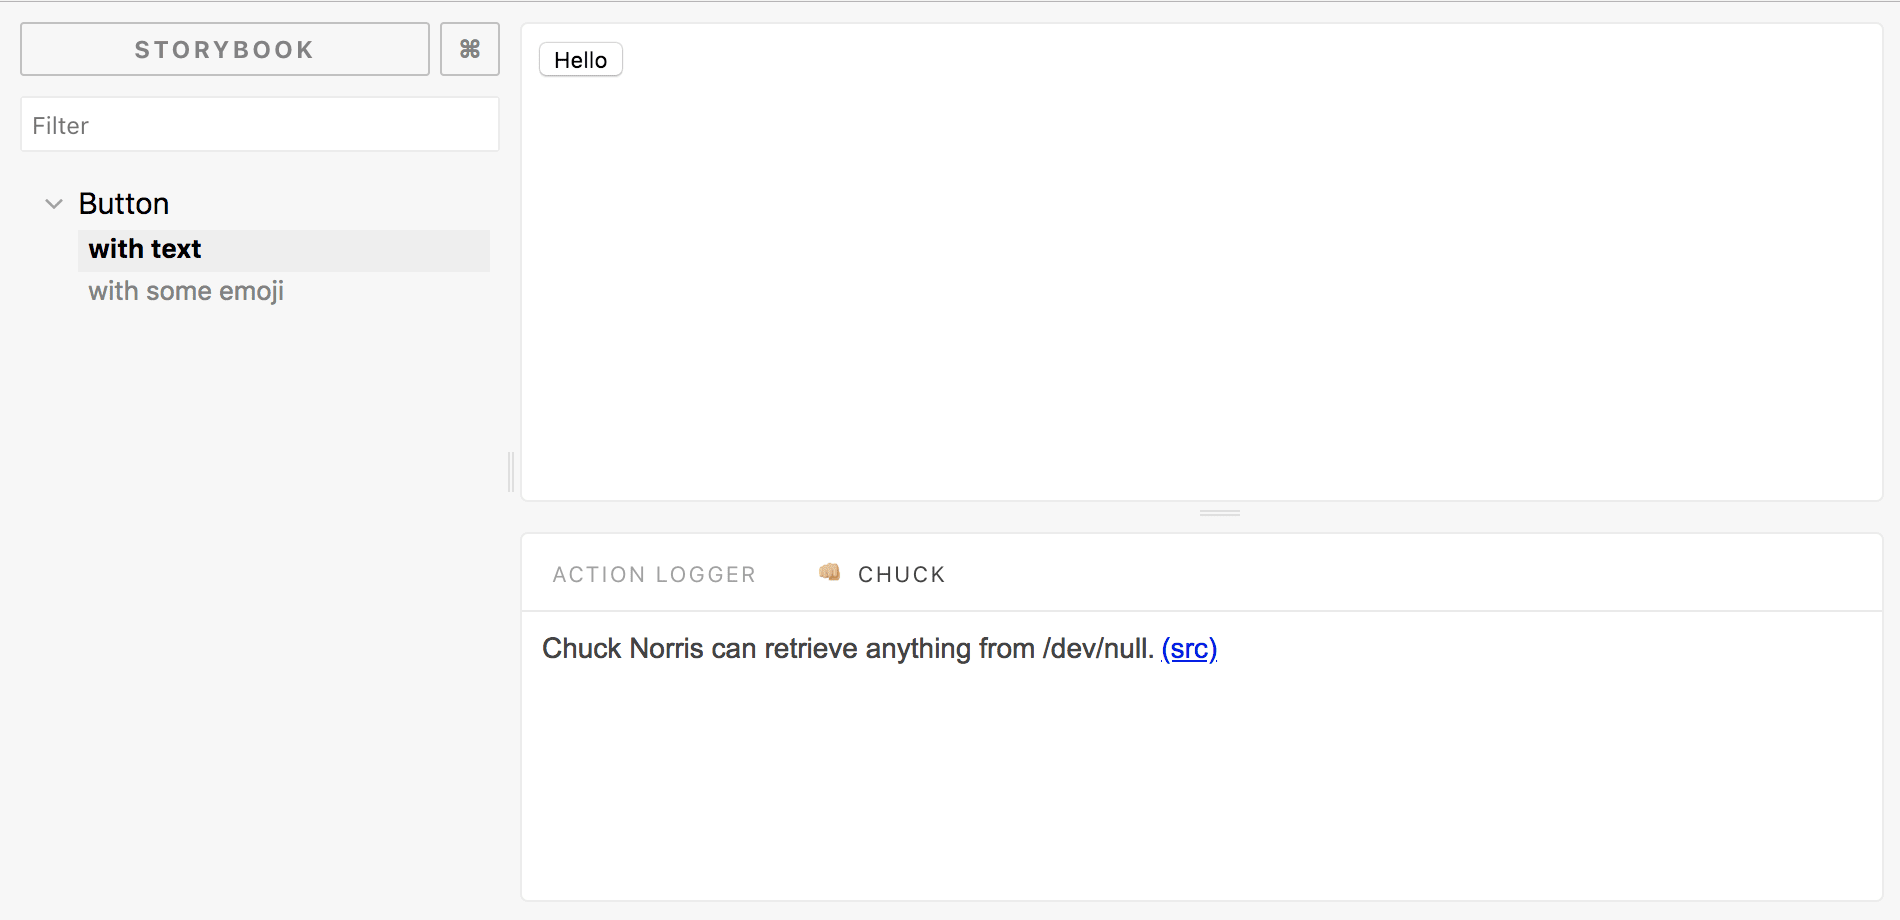This screenshot has width=1900, height=920.
Task: Open the 'with text' story
Action: [284, 250]
